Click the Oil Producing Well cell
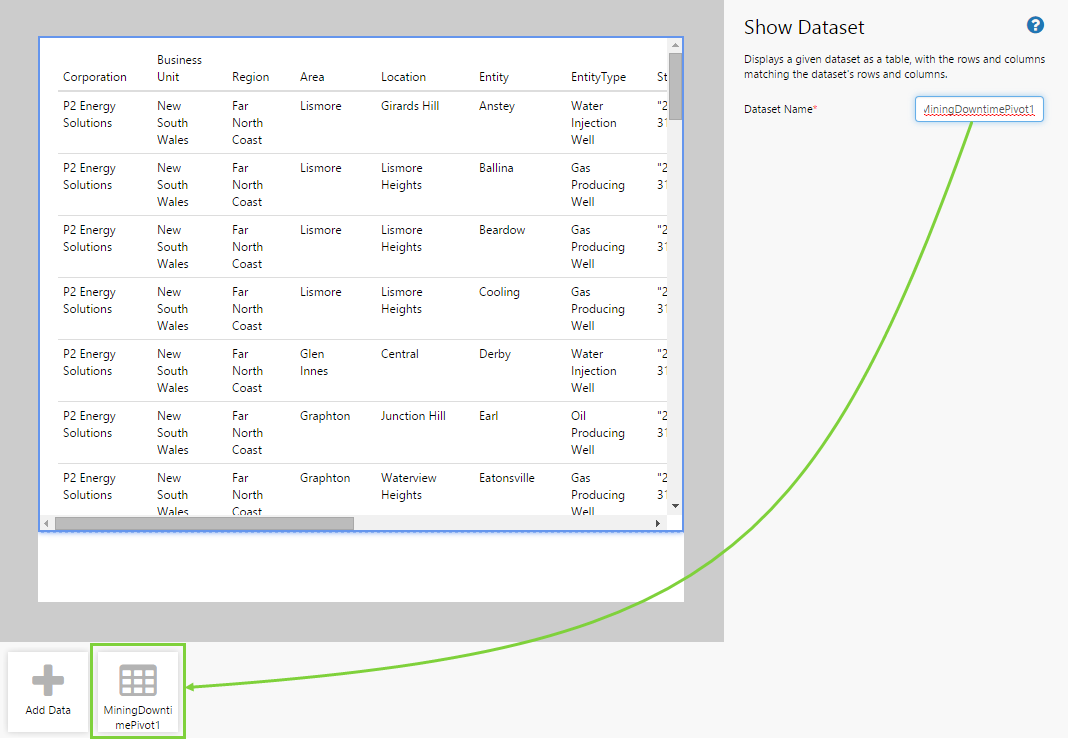Screen dimensions: 1068x739 (x=597, y=432)
